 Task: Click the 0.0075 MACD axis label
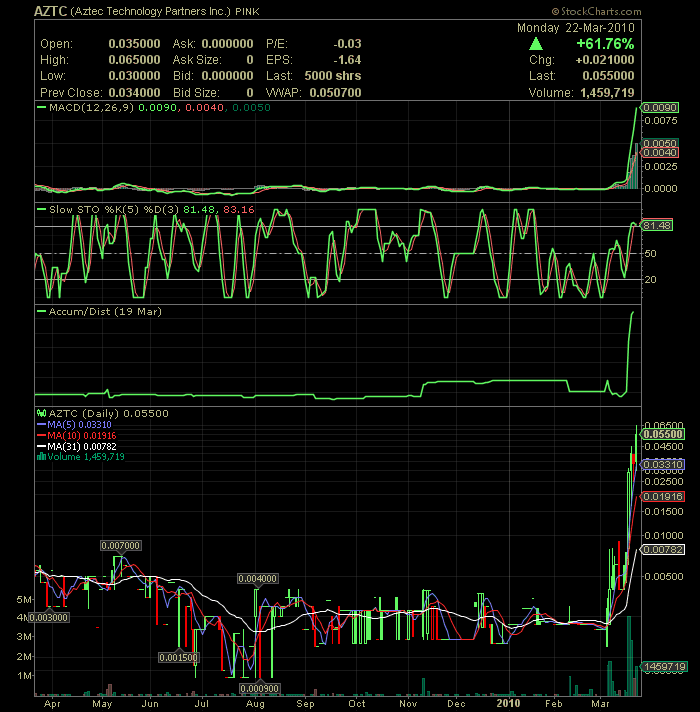(x=661, y=121)
